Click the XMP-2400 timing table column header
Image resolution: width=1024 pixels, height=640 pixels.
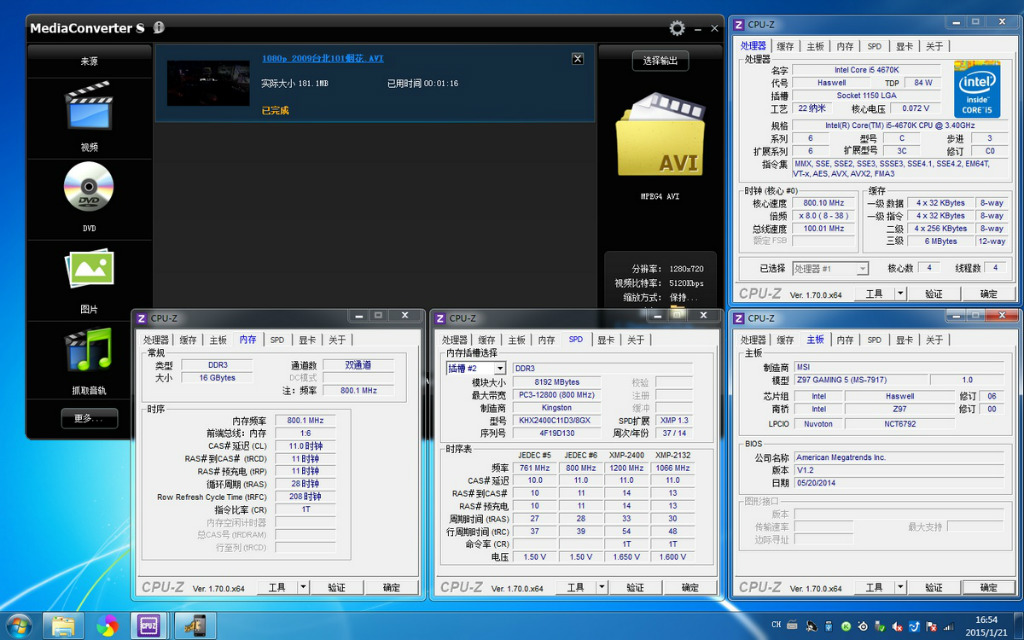coord(626,455)
